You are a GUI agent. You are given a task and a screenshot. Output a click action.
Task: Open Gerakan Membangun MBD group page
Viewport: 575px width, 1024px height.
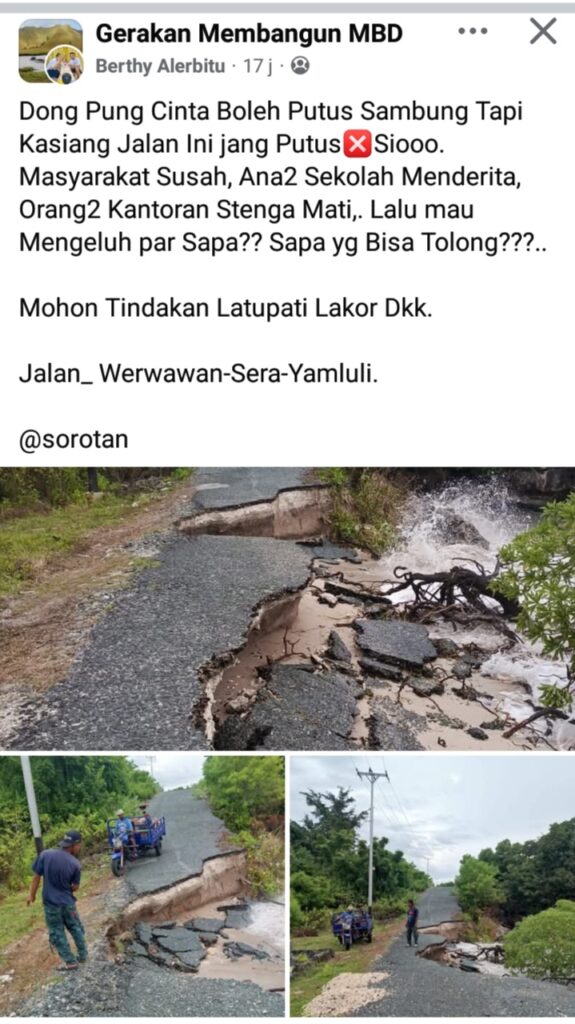(x=249, y=33)
